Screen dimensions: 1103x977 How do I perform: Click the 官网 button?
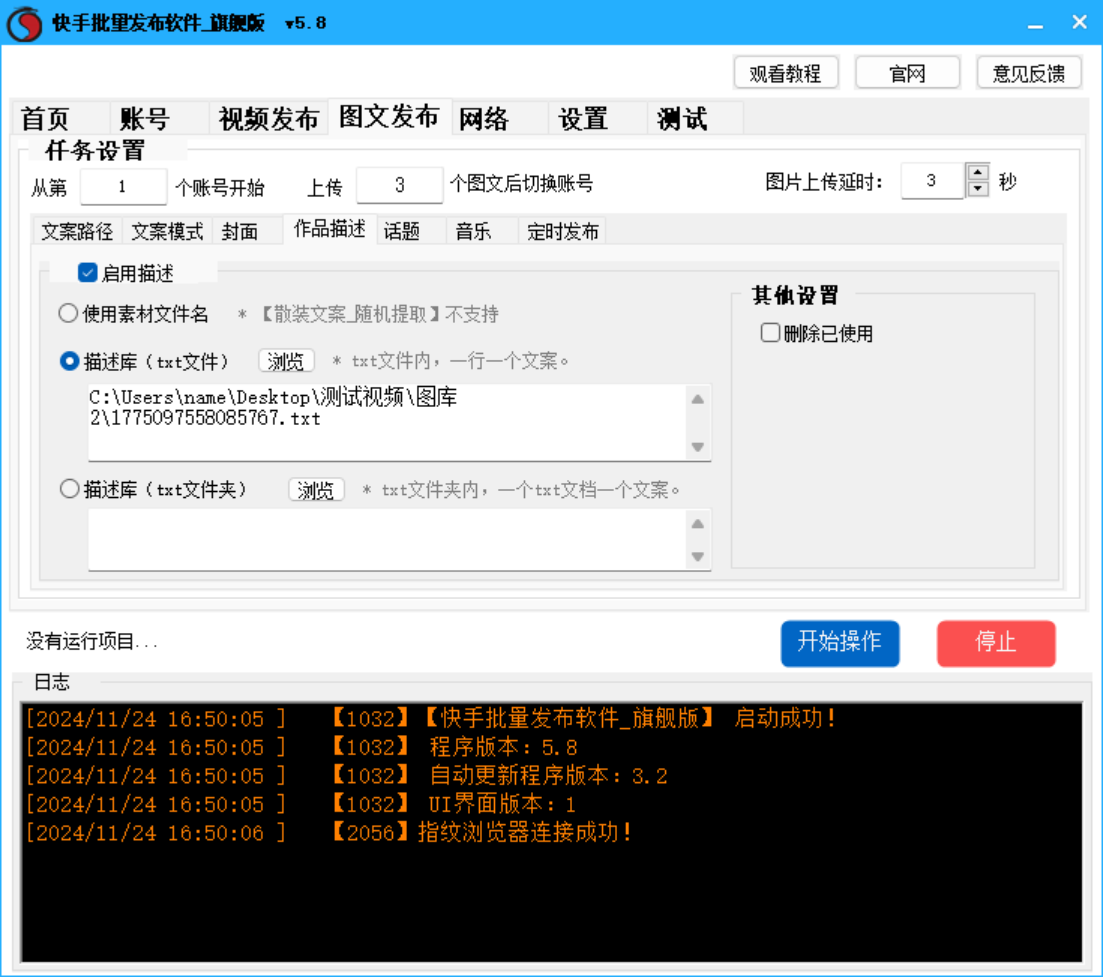pos(907,72)
